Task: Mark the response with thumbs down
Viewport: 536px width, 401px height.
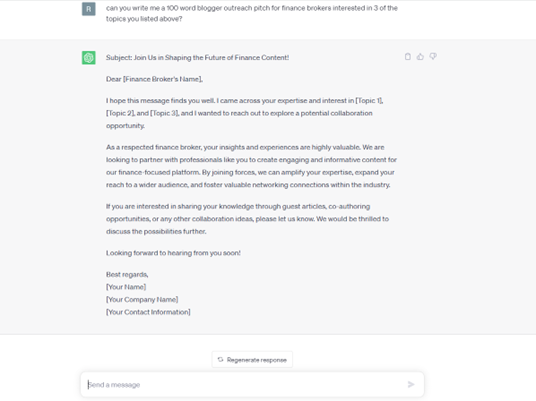Action: point(433,57)
